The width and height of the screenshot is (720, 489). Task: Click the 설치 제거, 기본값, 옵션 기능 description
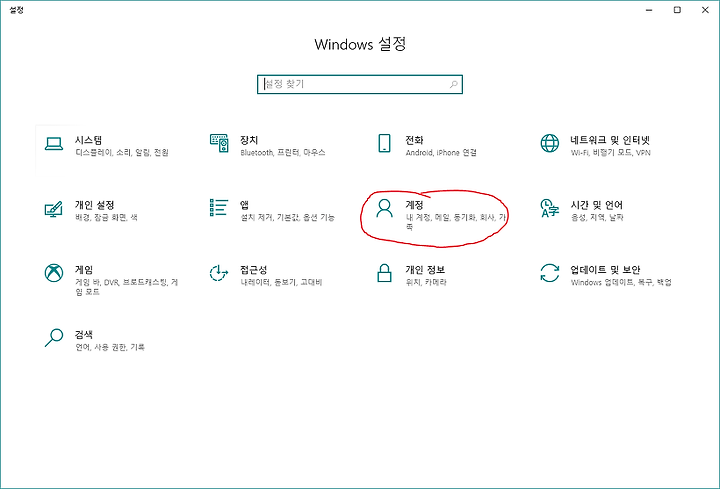(x=287, y=217)
